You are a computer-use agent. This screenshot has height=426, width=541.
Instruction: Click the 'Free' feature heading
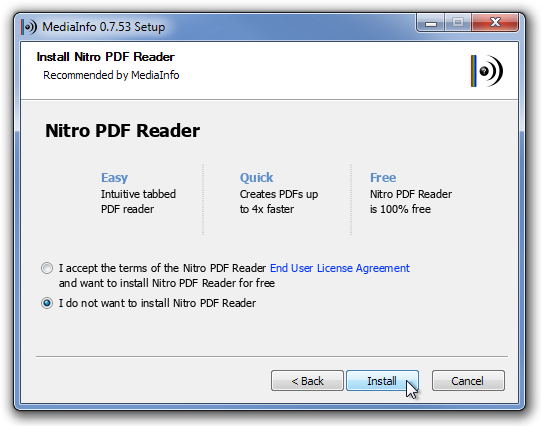click(383, 178)
